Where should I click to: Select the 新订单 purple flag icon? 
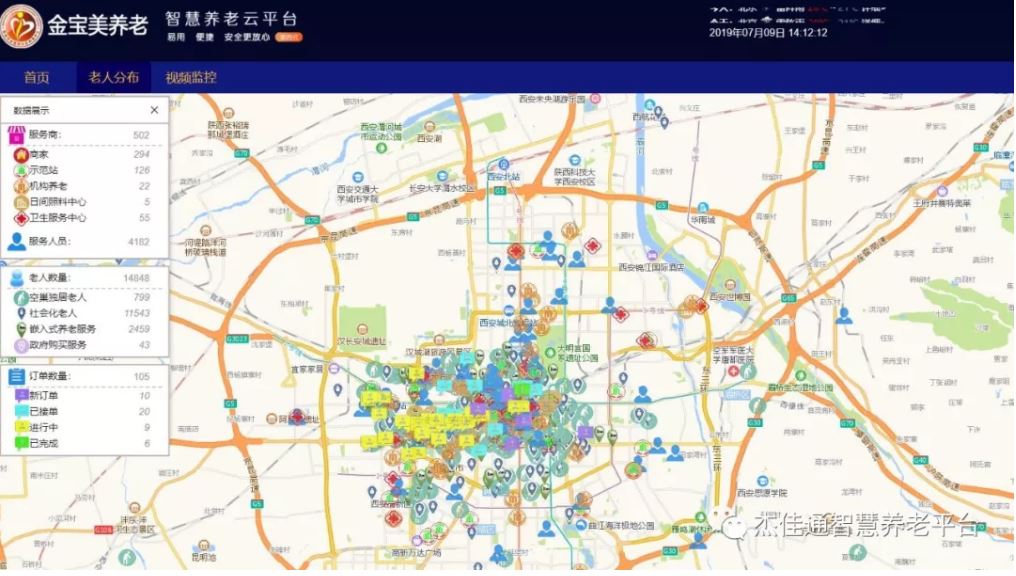tap(20, 396)
